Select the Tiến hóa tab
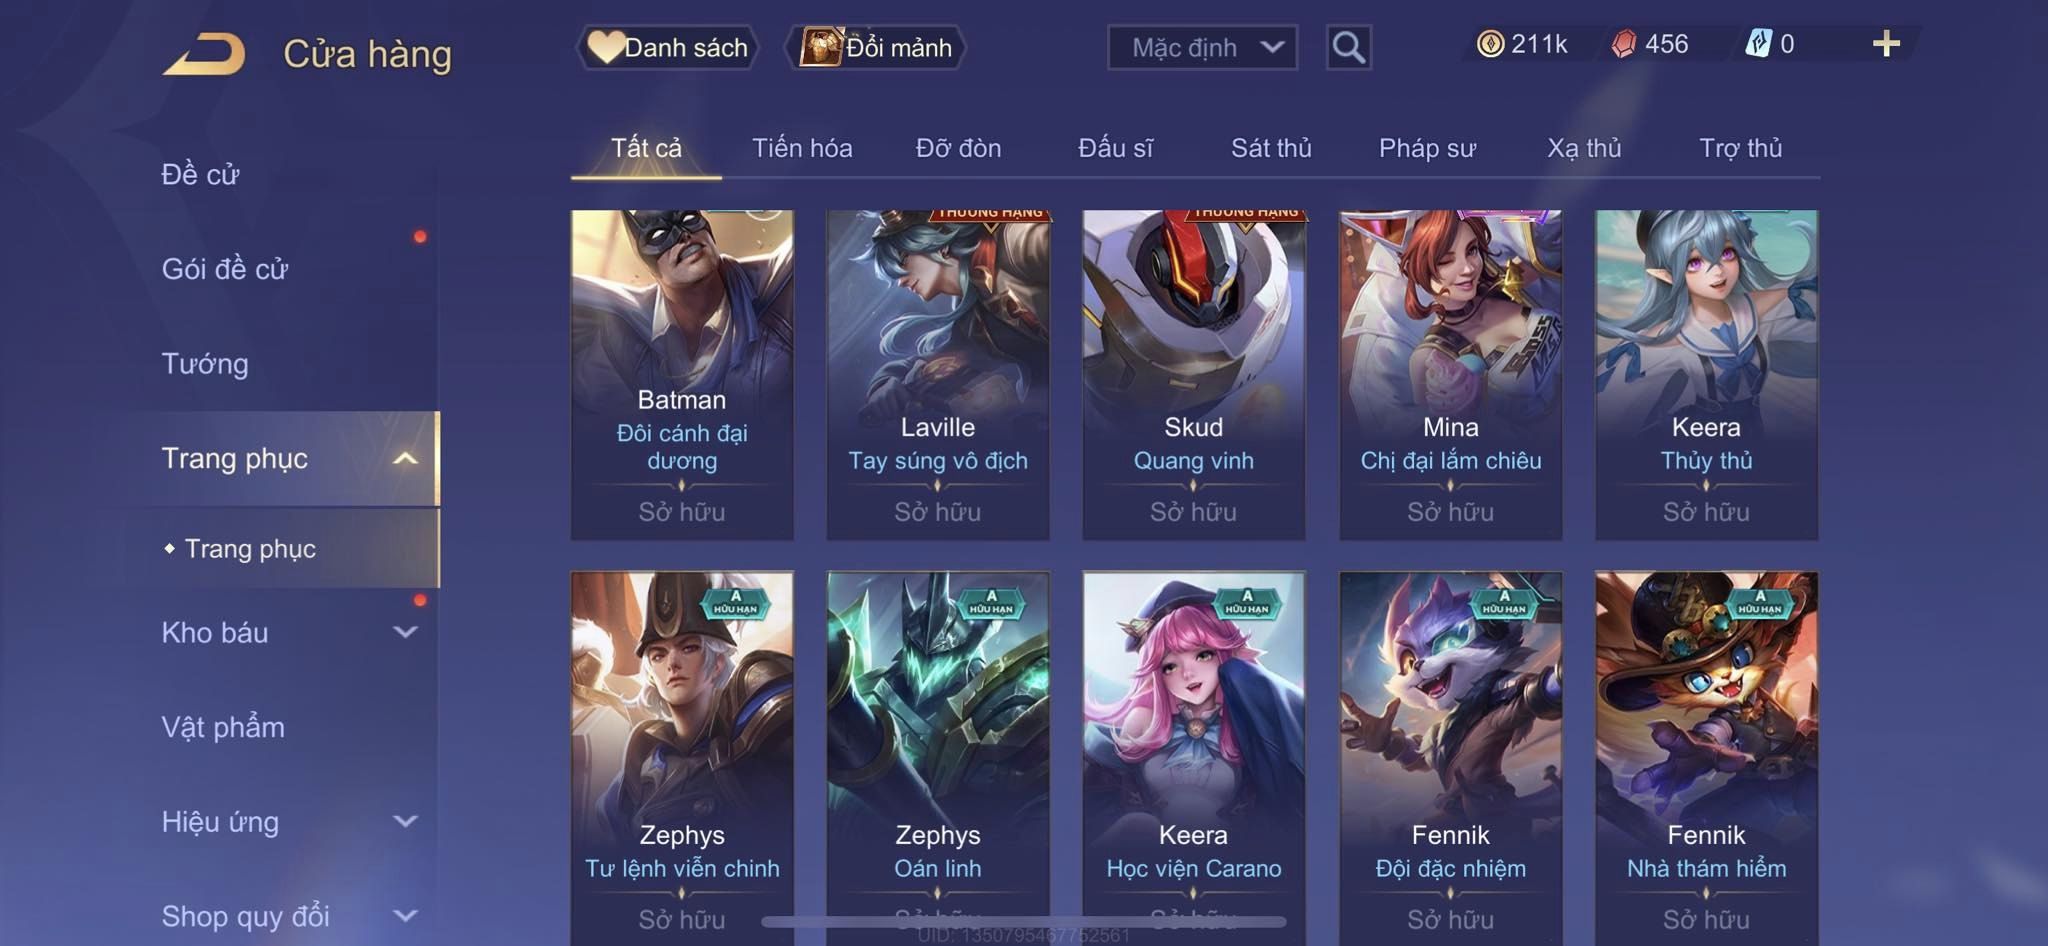 pyautogui.click(x=802, y=148)
